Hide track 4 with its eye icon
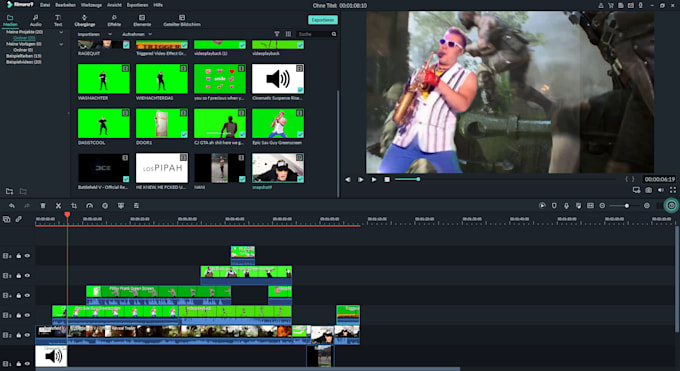Viewport: 680px width, 371px height. (x=27, y=295)
